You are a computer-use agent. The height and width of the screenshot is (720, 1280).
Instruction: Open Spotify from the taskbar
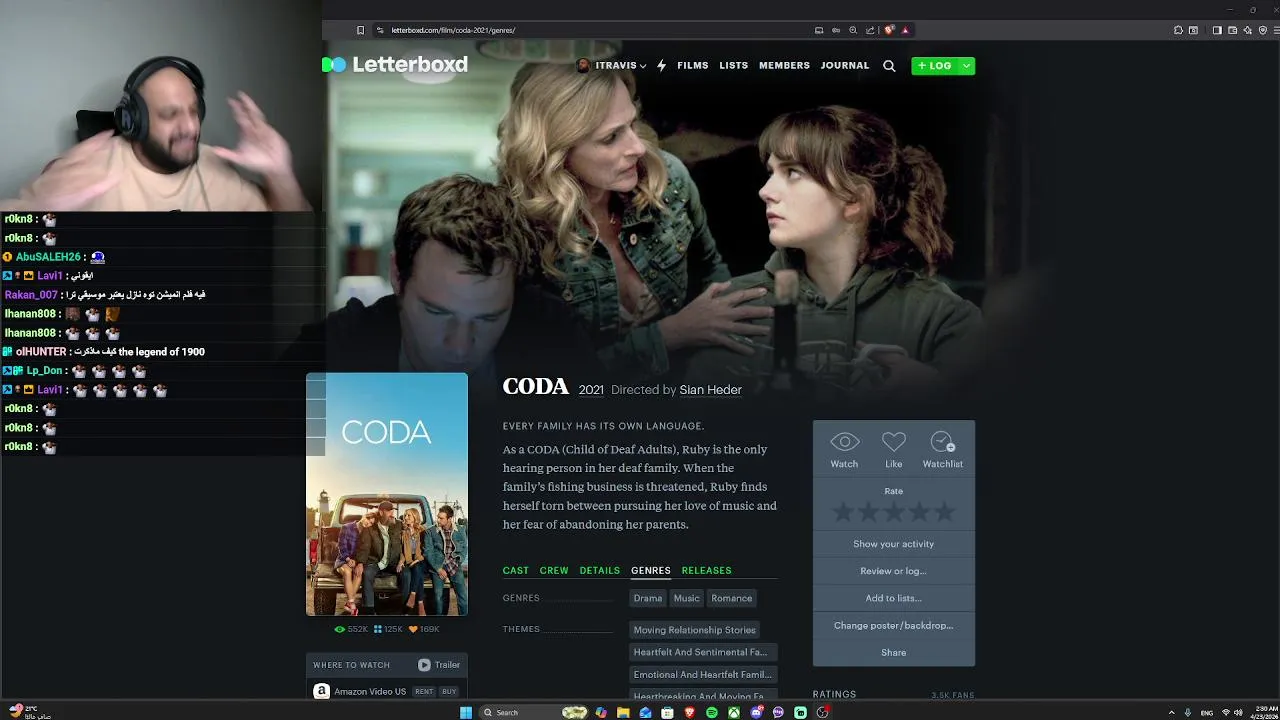[x=712, y=712]
